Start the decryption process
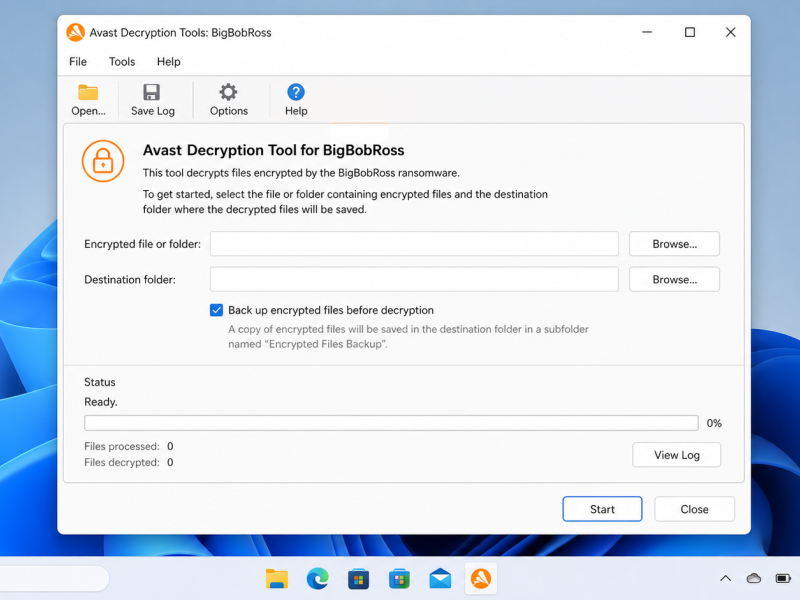 602,509
